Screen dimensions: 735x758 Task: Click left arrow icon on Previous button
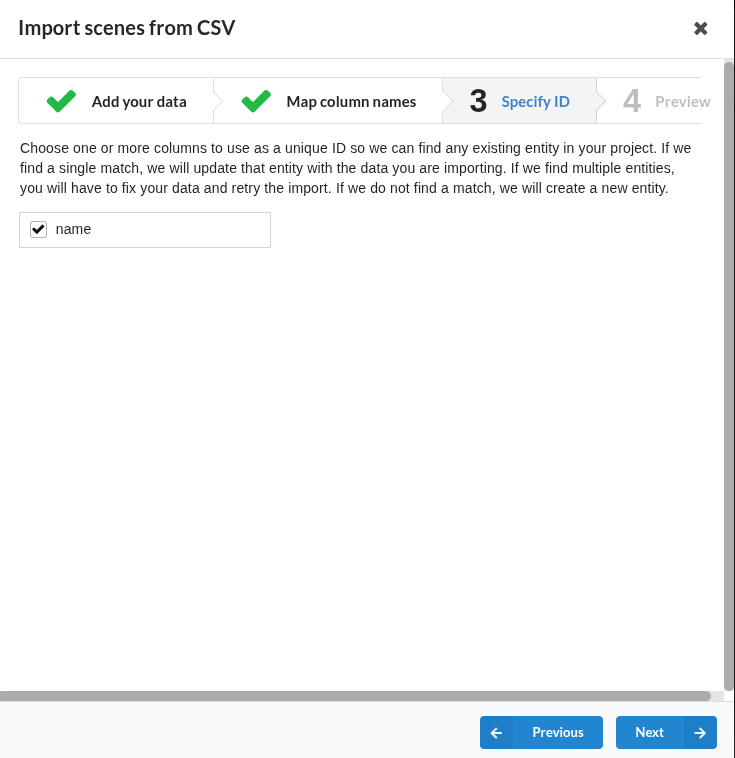coord(496,732)
